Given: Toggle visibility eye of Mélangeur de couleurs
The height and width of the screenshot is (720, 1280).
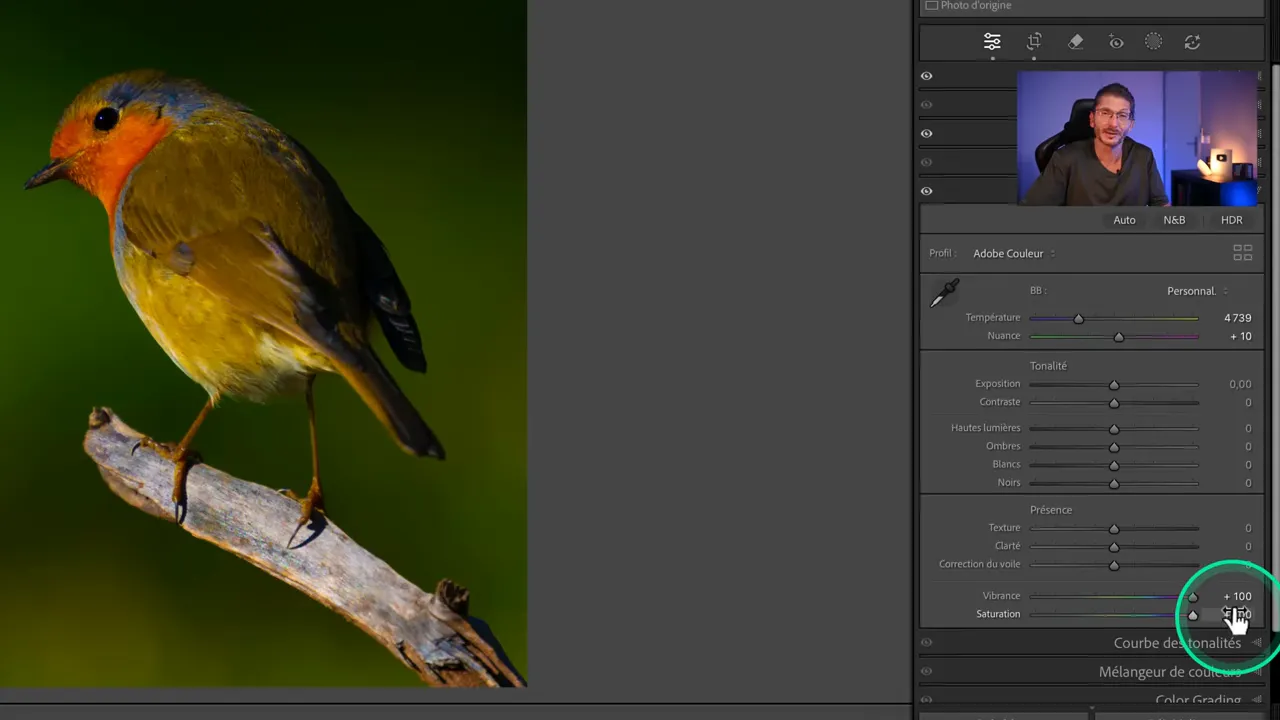Looking at the screenshot, I should pos(927,672).
